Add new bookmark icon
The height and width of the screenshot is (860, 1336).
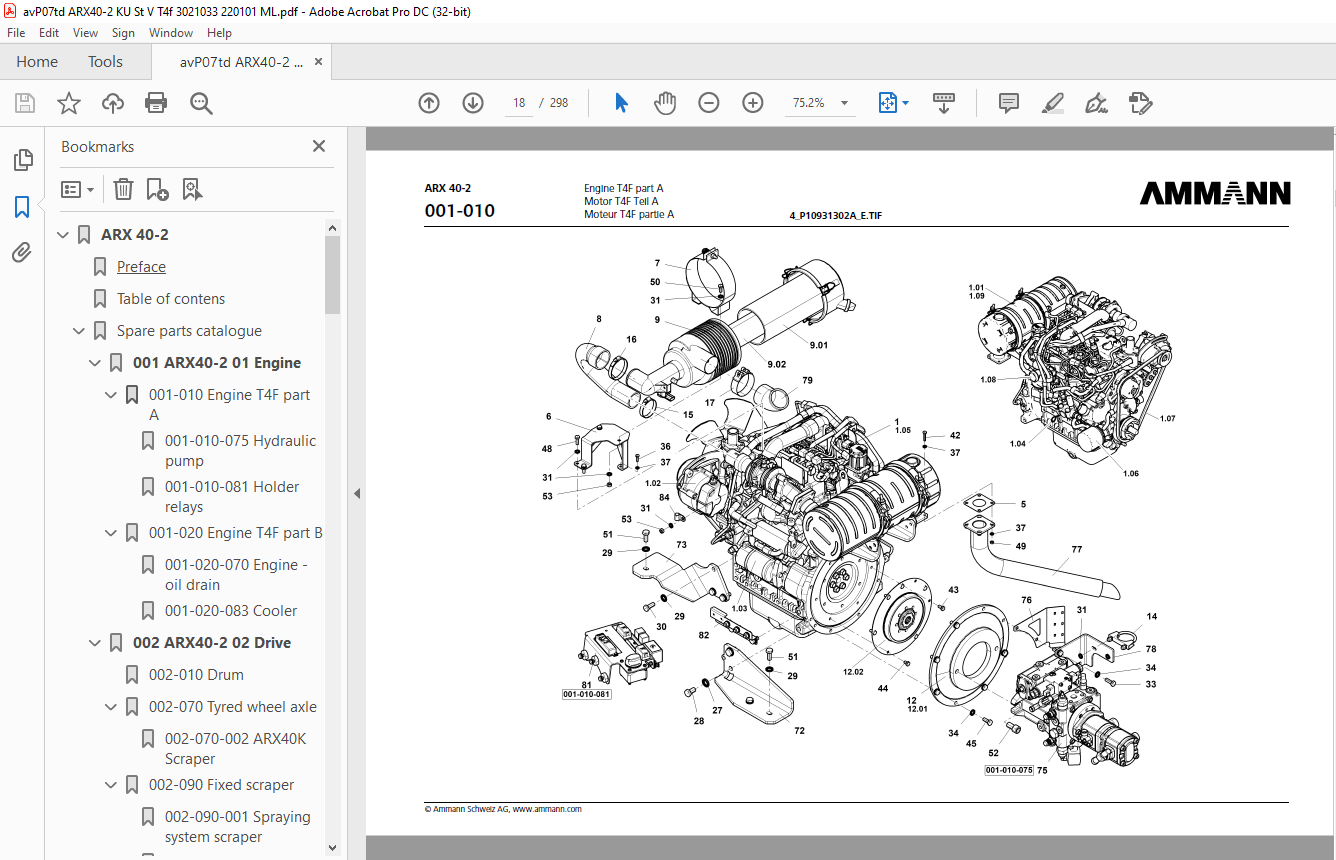point(157,189)
